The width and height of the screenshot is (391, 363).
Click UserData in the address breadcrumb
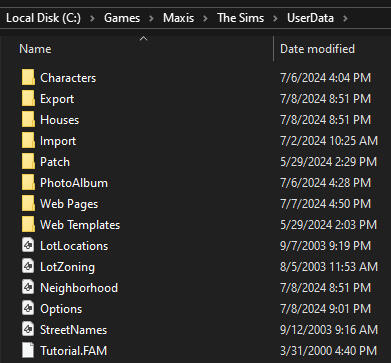tap(310, 18)
